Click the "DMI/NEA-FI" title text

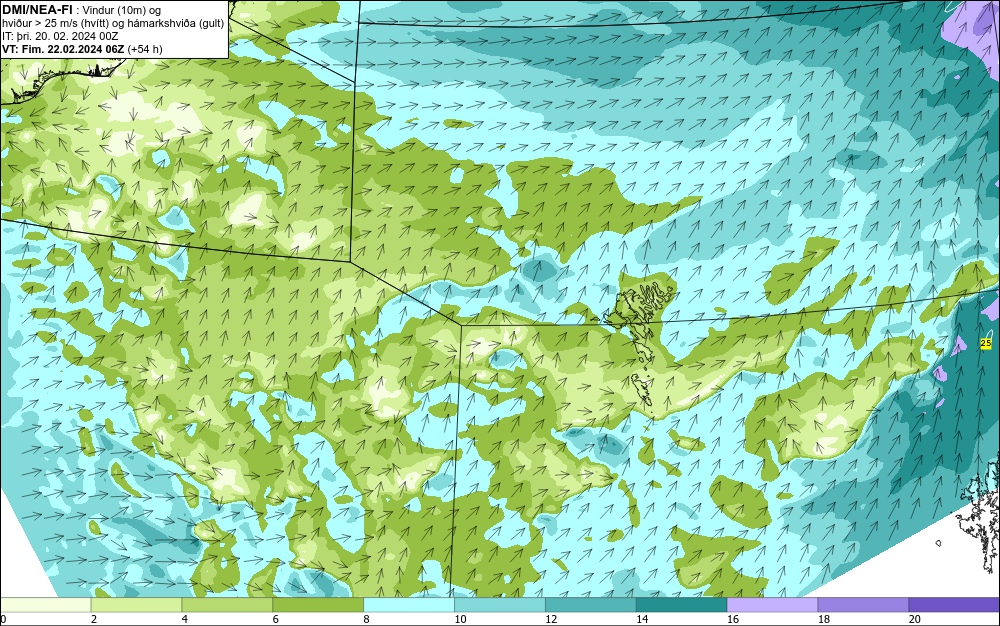point(37,9)
